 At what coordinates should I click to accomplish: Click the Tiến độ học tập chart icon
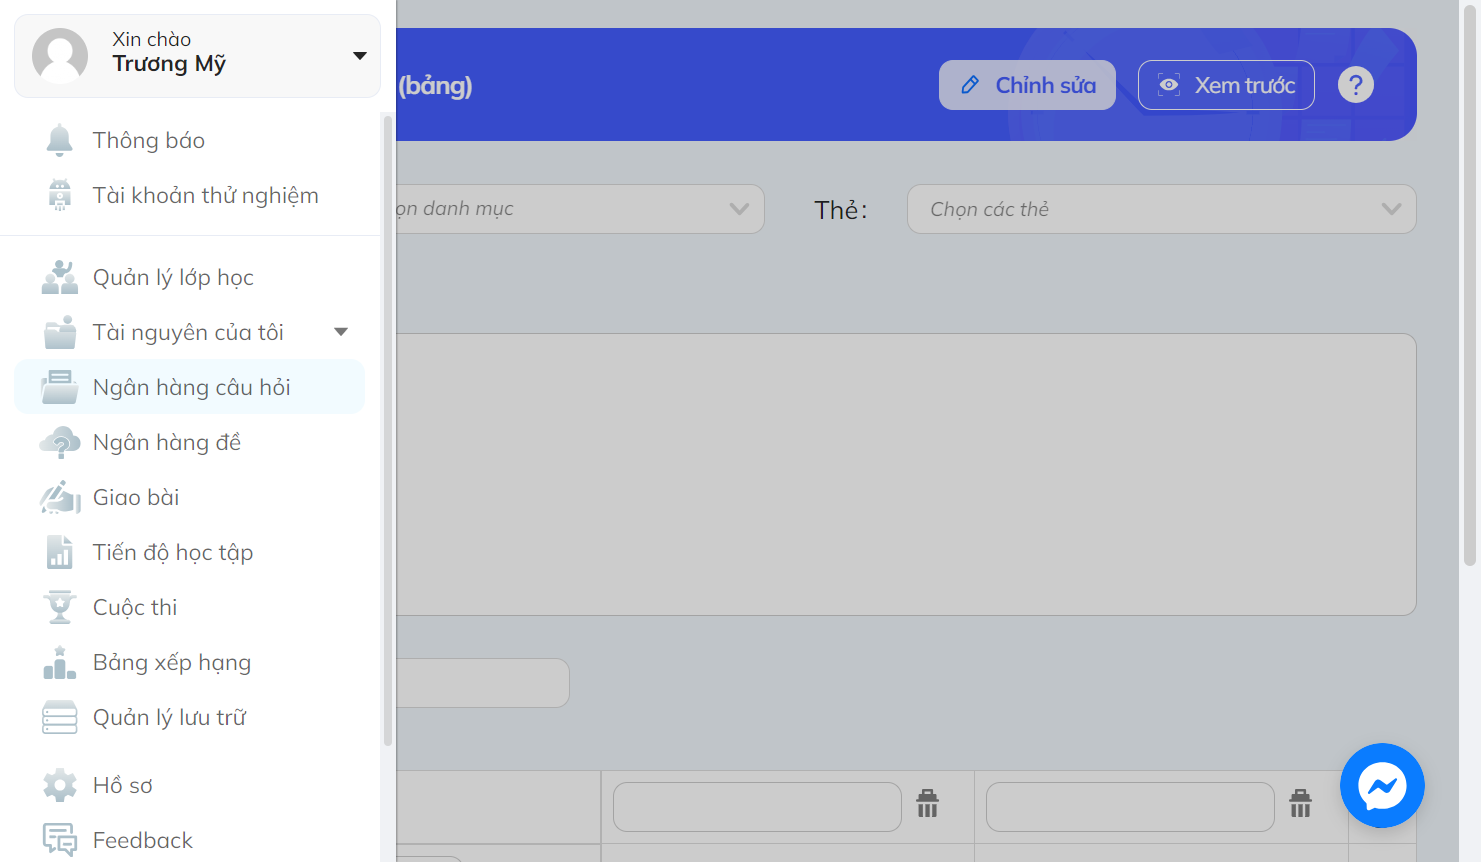click(60, 552)
